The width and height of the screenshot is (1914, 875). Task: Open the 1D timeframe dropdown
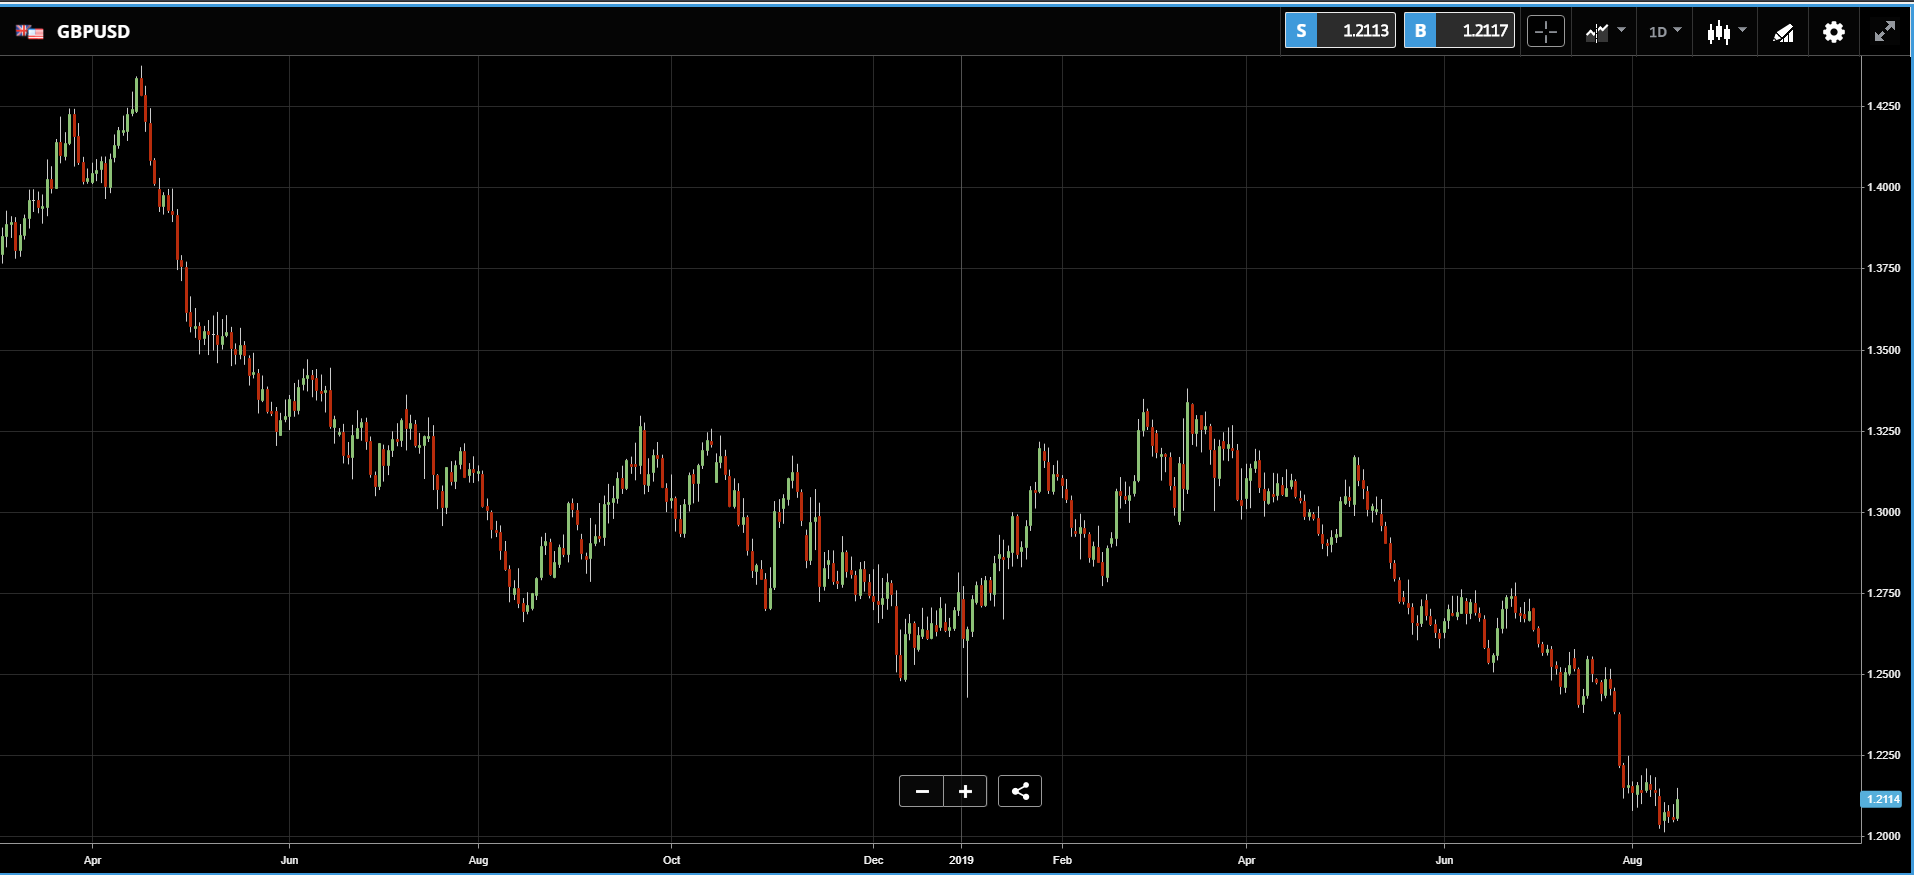(x=1665, y=32)
